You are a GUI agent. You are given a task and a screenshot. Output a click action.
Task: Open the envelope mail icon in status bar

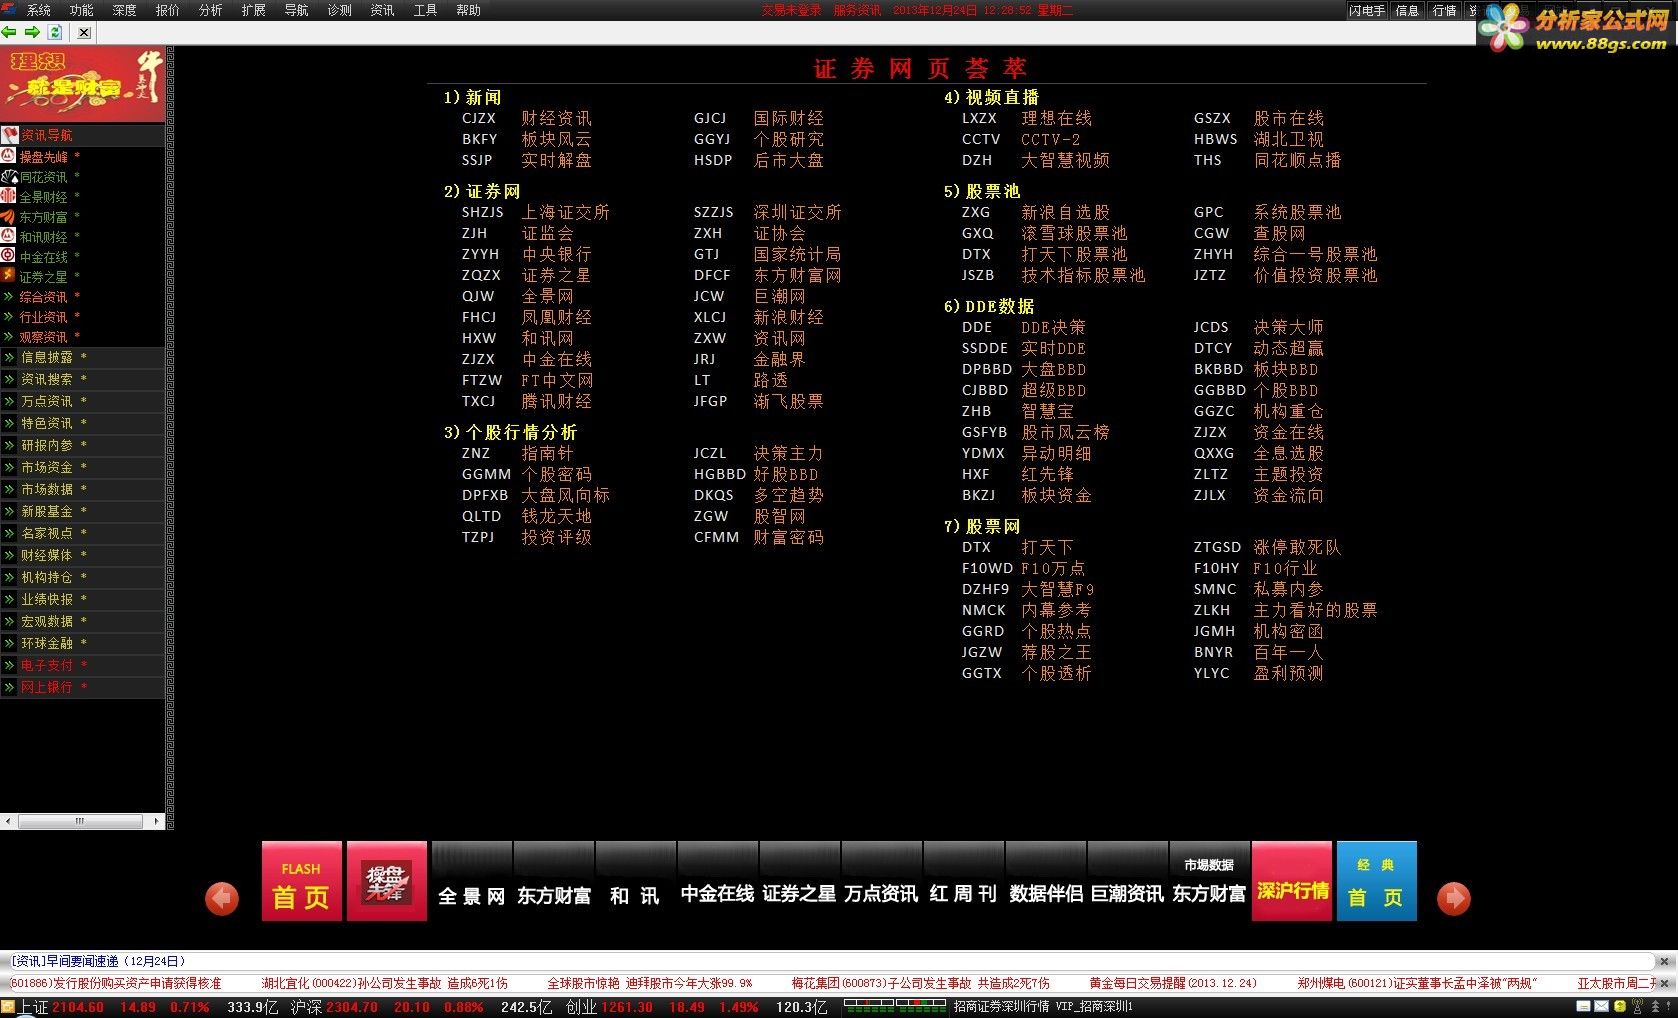[x=1602, y=1007]
